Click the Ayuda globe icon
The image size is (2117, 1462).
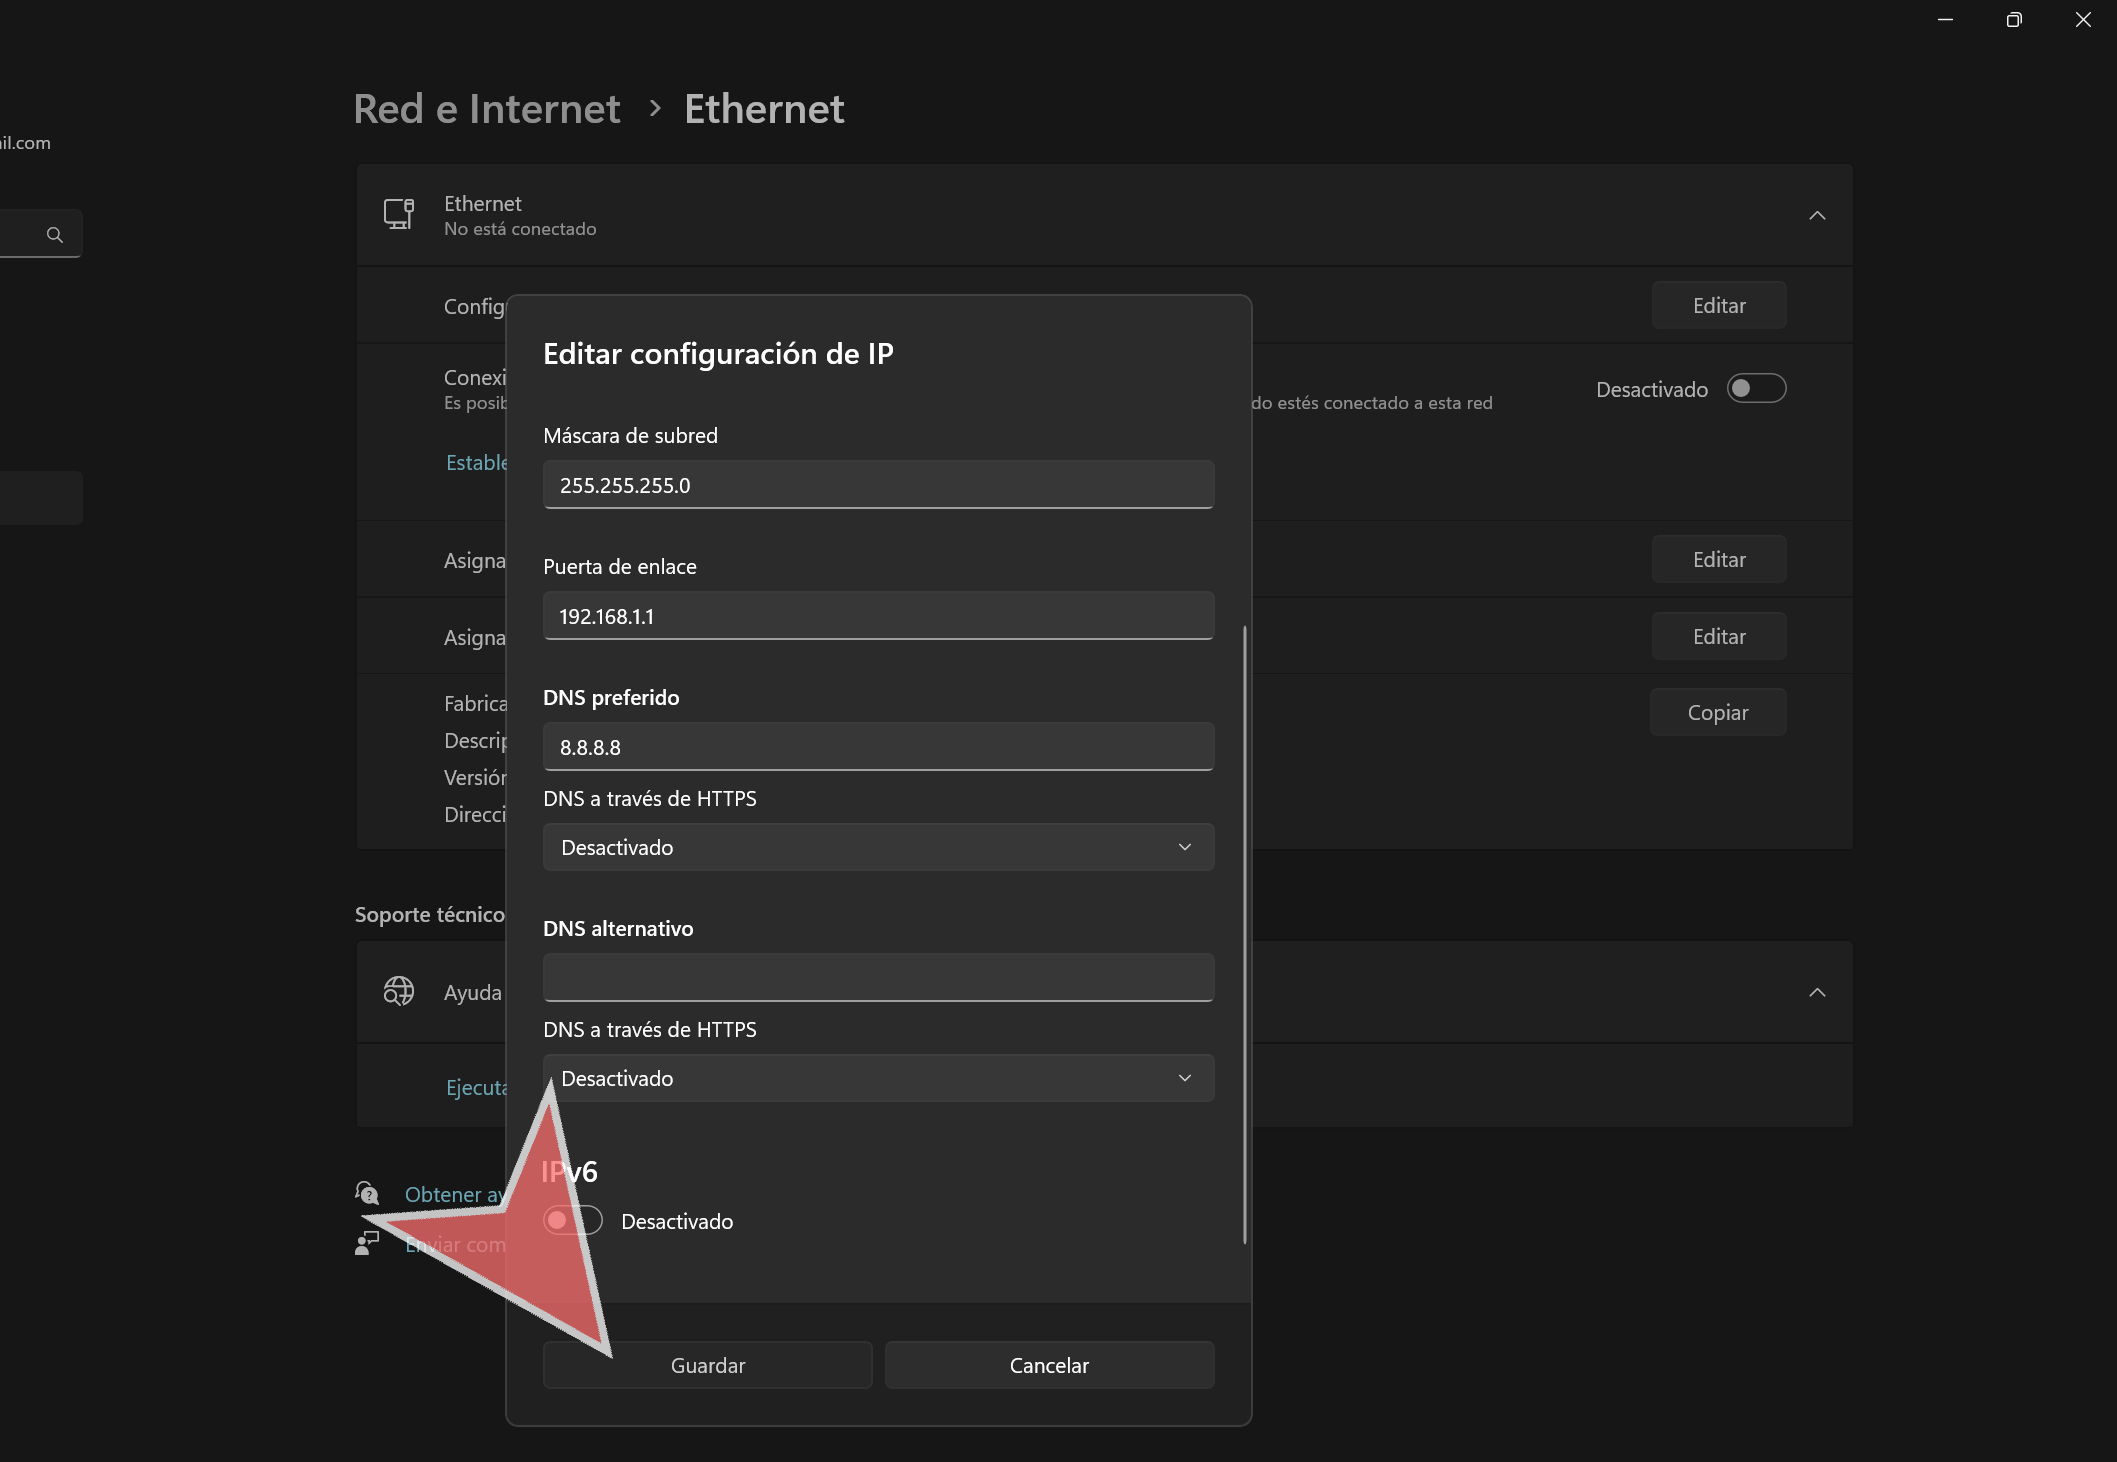tap(398, 991)
